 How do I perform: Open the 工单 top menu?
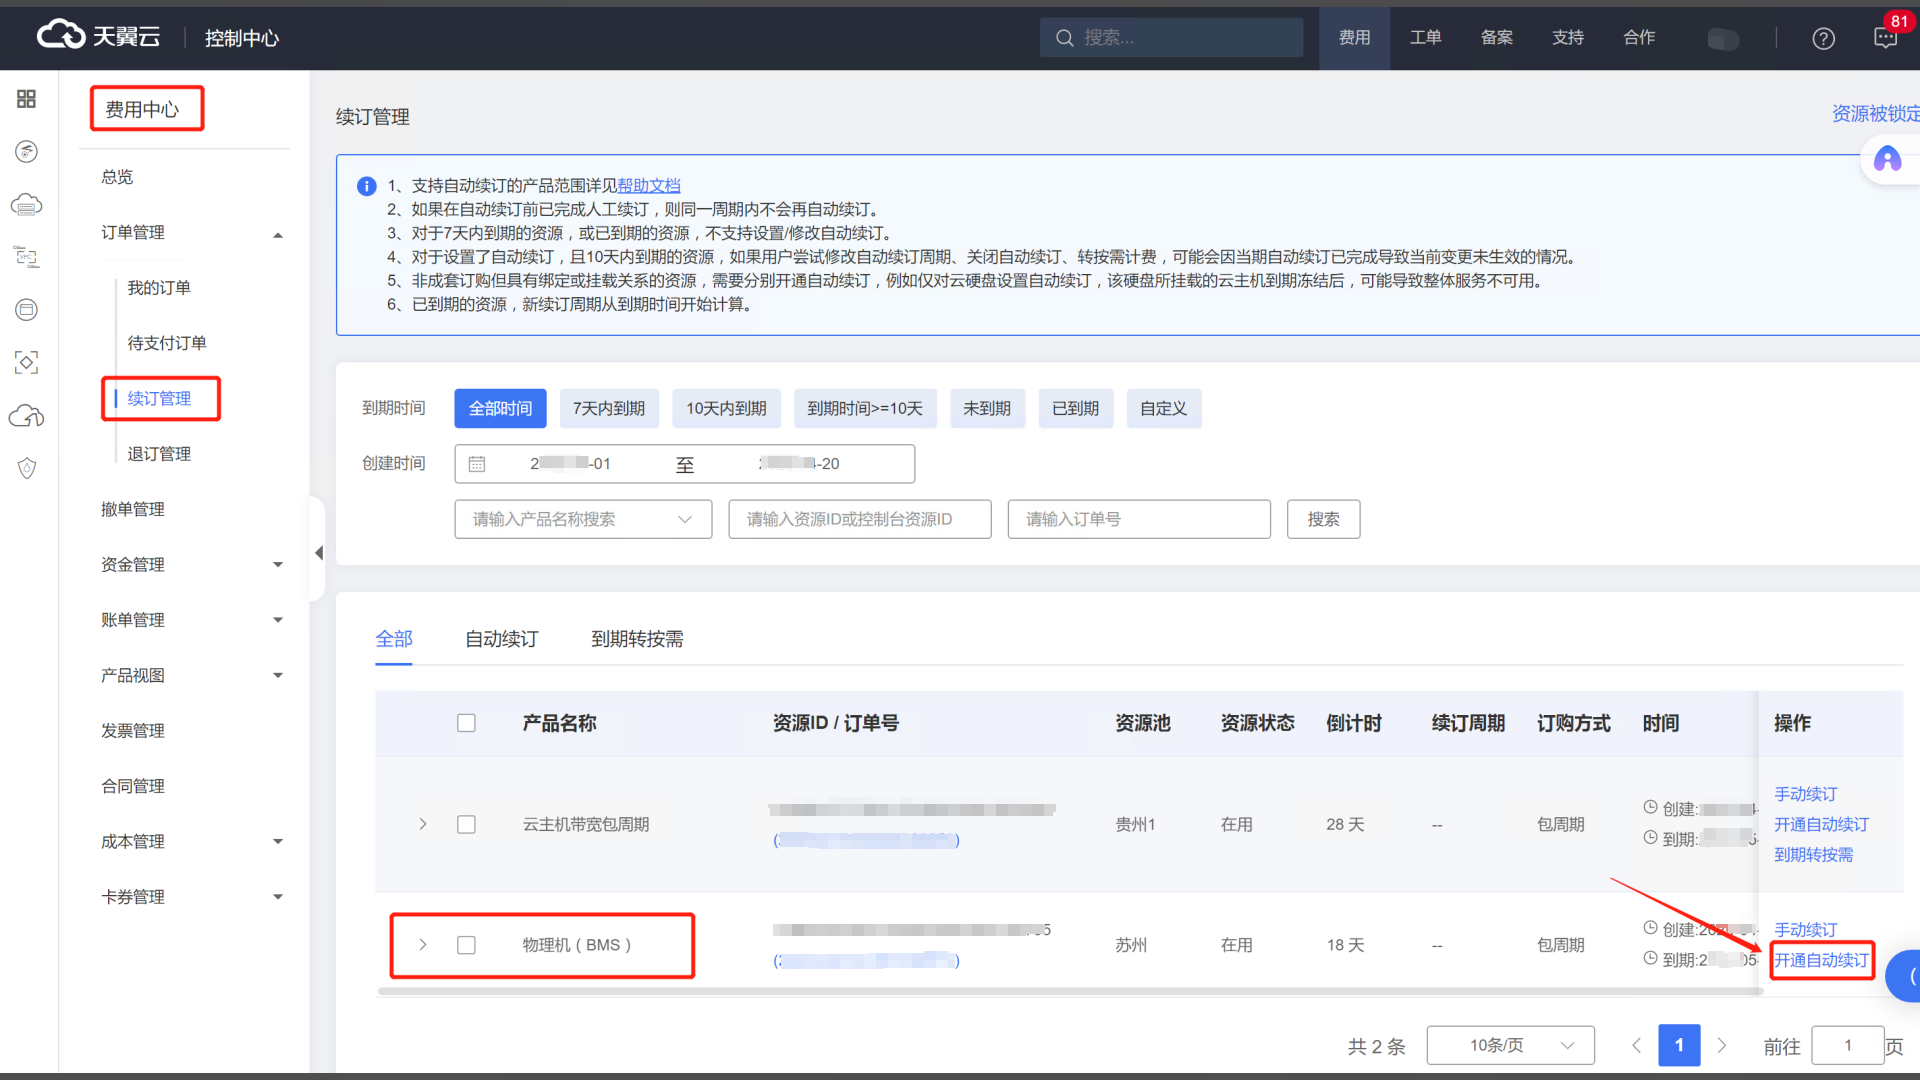(x=1425, y=38)
